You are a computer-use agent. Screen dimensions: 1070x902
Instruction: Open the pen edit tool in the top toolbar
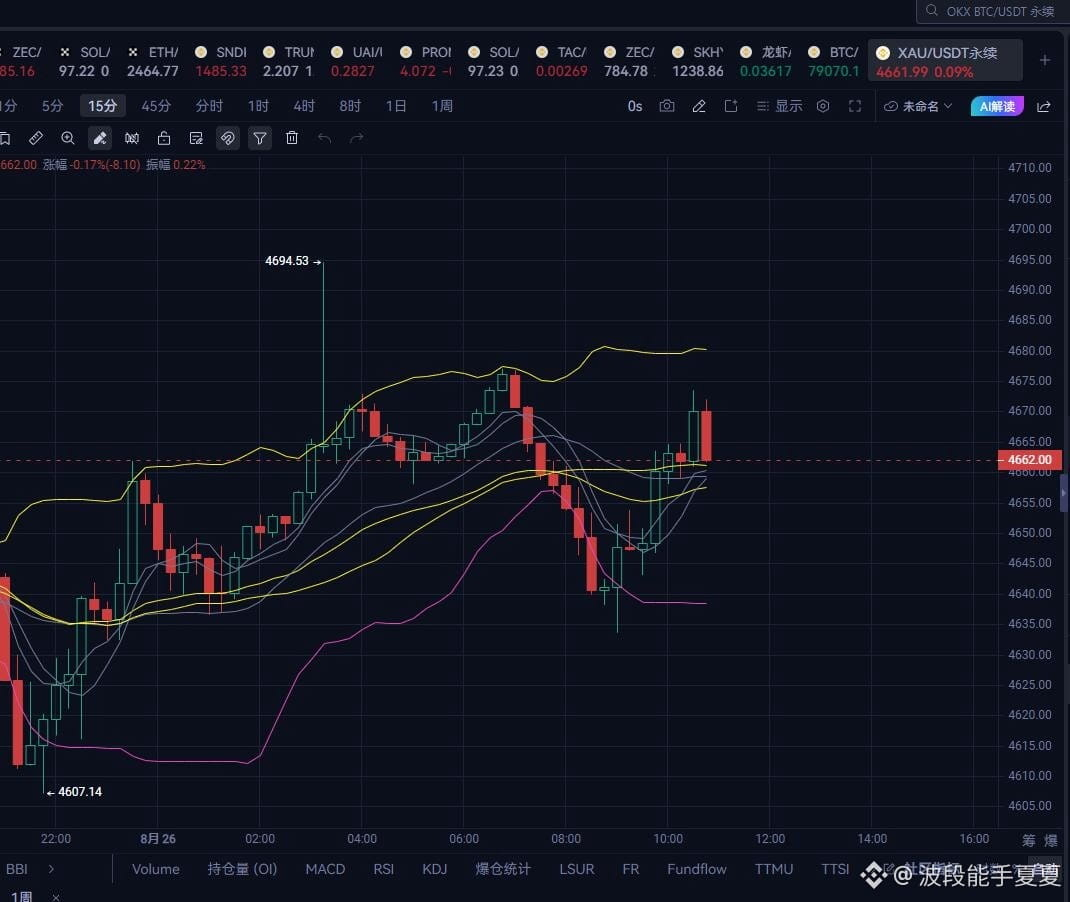(x=699, y=106)
